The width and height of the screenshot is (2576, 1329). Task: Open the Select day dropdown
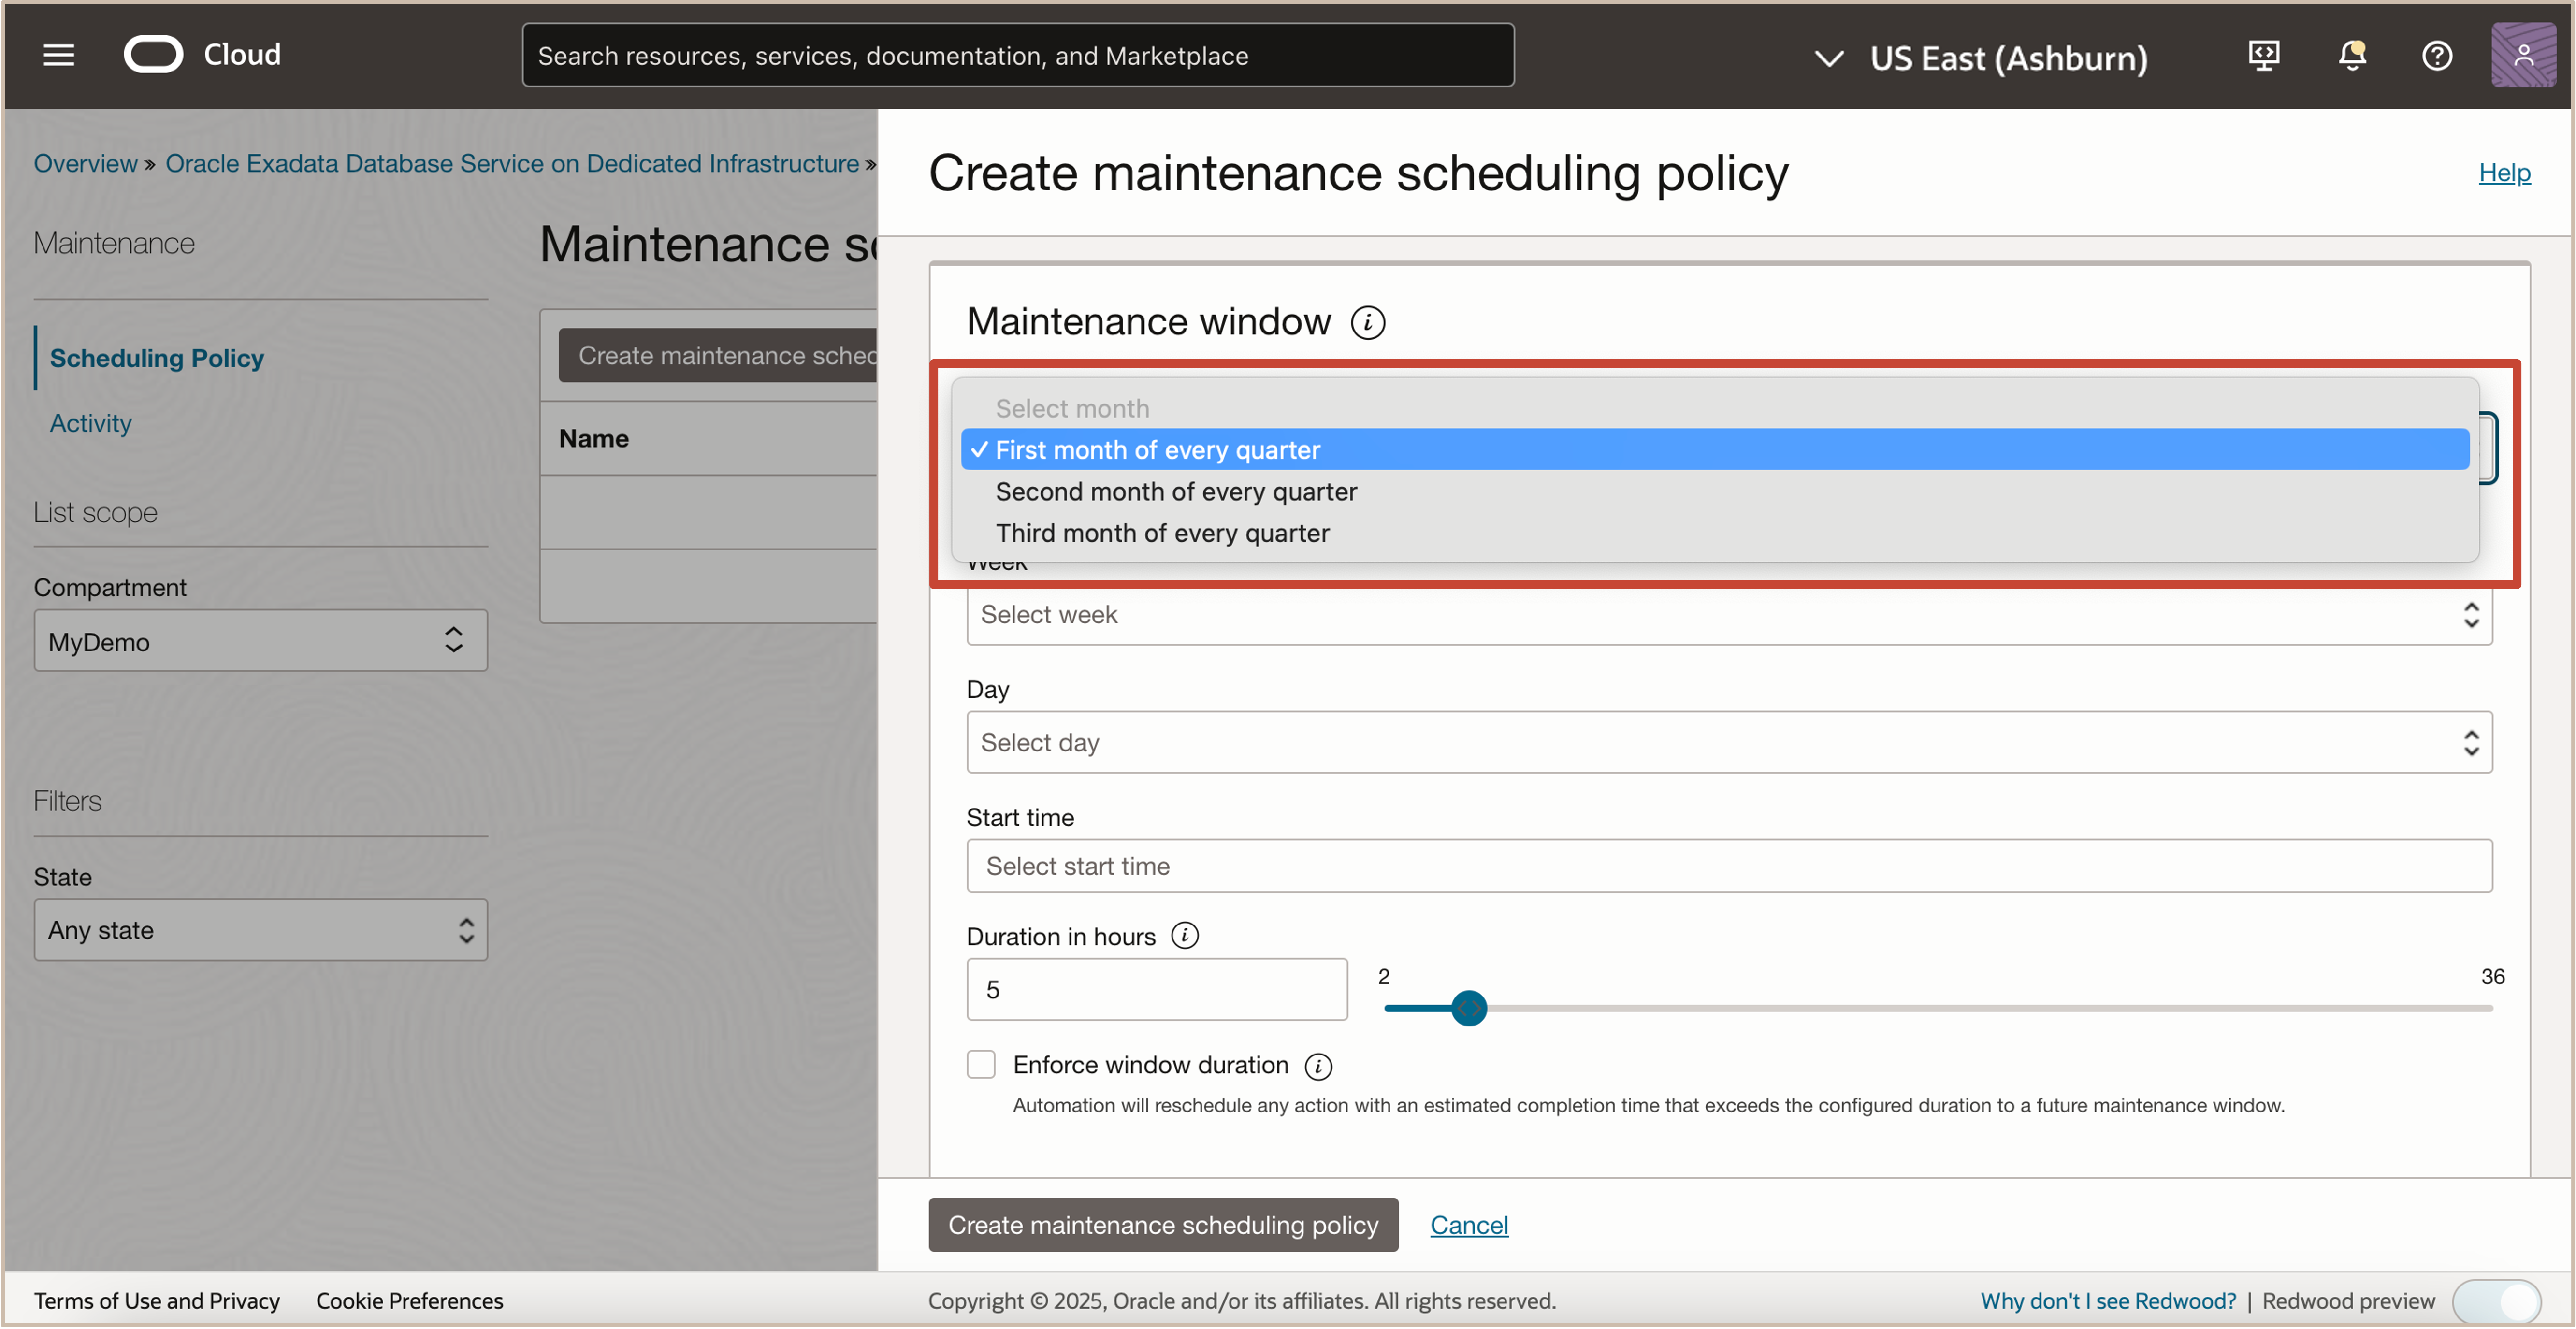coord(1728,742)
